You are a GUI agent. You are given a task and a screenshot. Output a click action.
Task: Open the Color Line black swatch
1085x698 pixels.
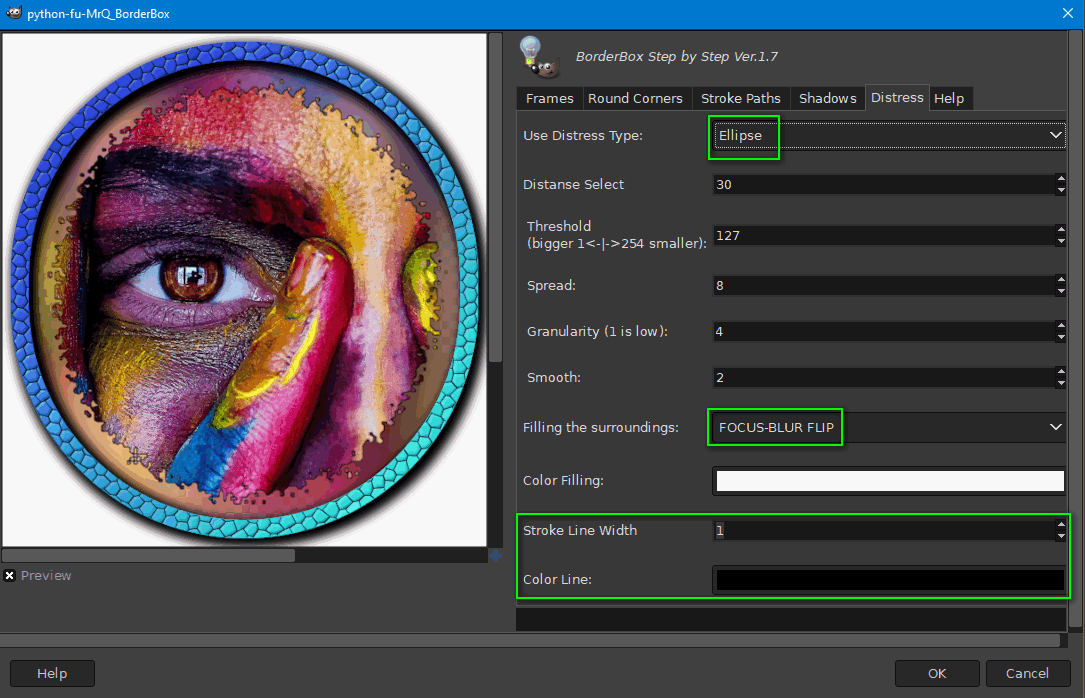[890, 580]
